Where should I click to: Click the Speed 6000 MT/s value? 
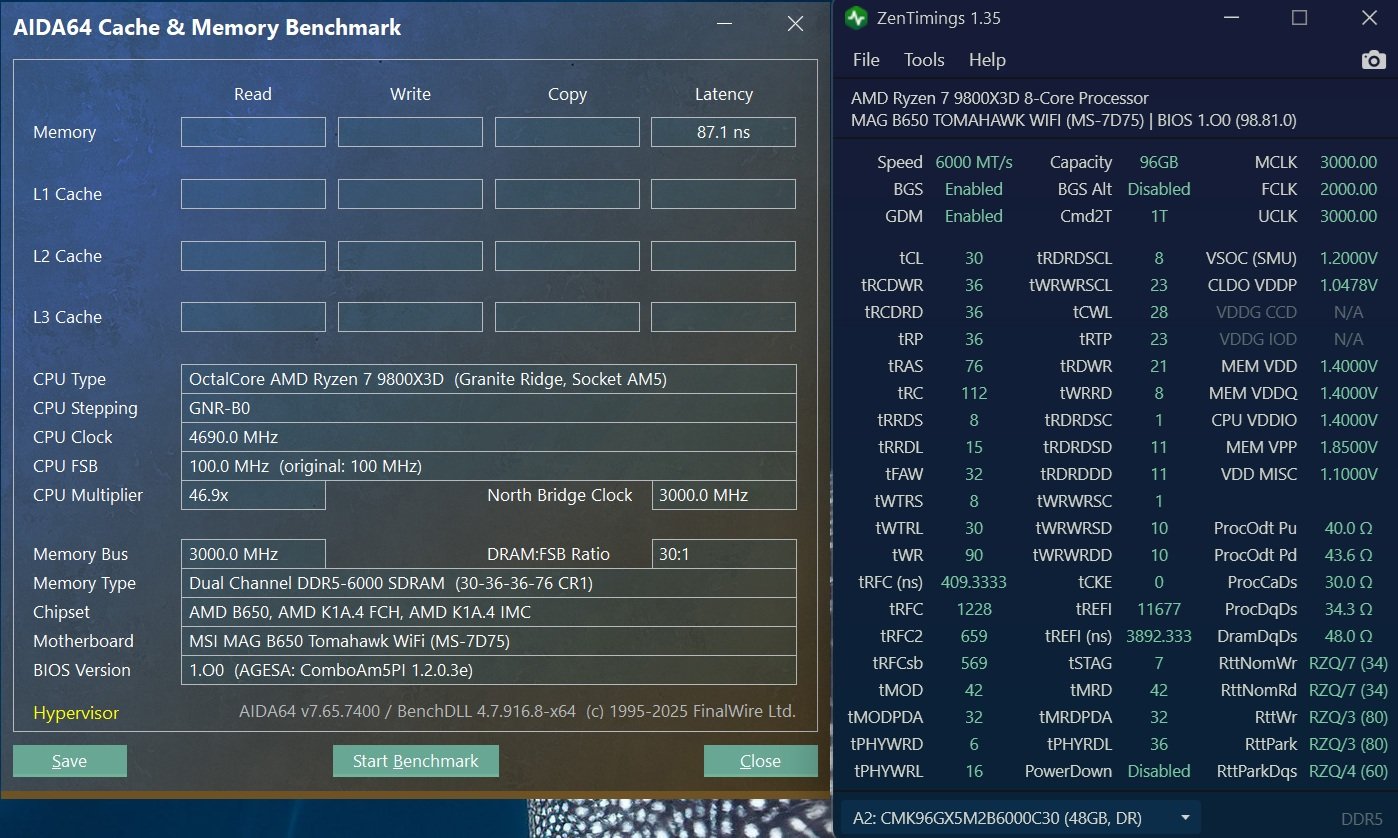(974, 162)
